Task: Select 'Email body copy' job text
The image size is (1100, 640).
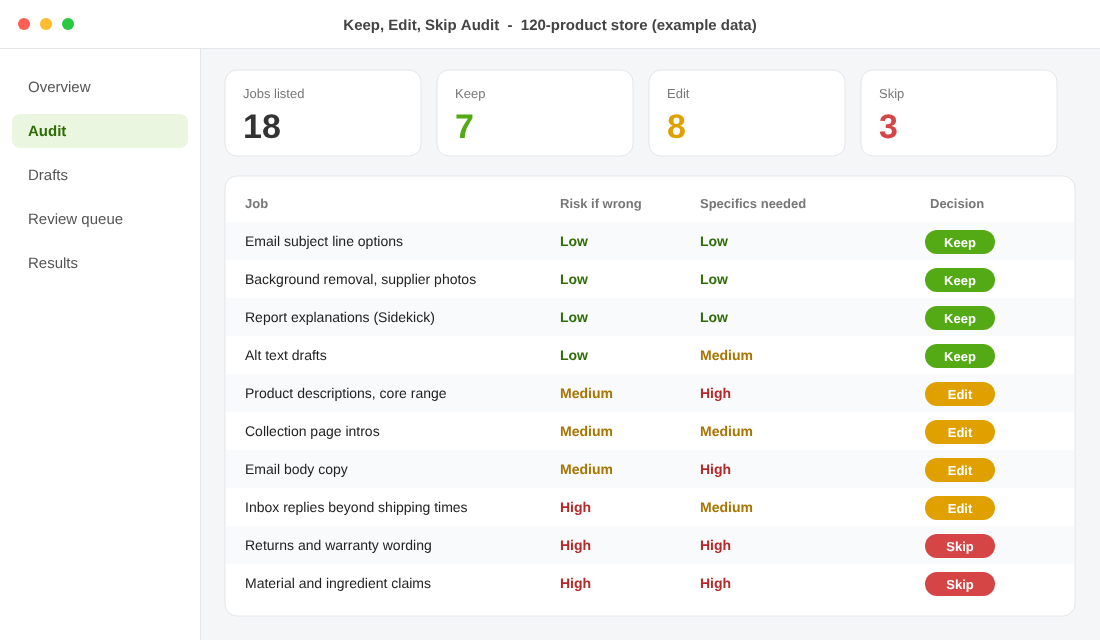Action: pos(296,469)
